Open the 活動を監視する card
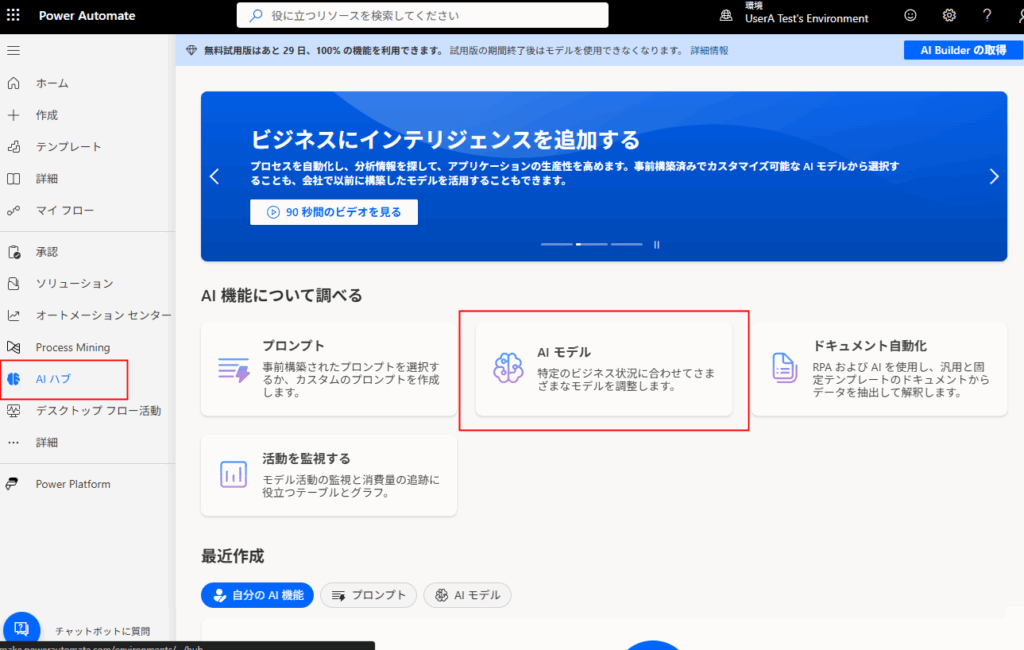1024x650 pixels. 329,476
